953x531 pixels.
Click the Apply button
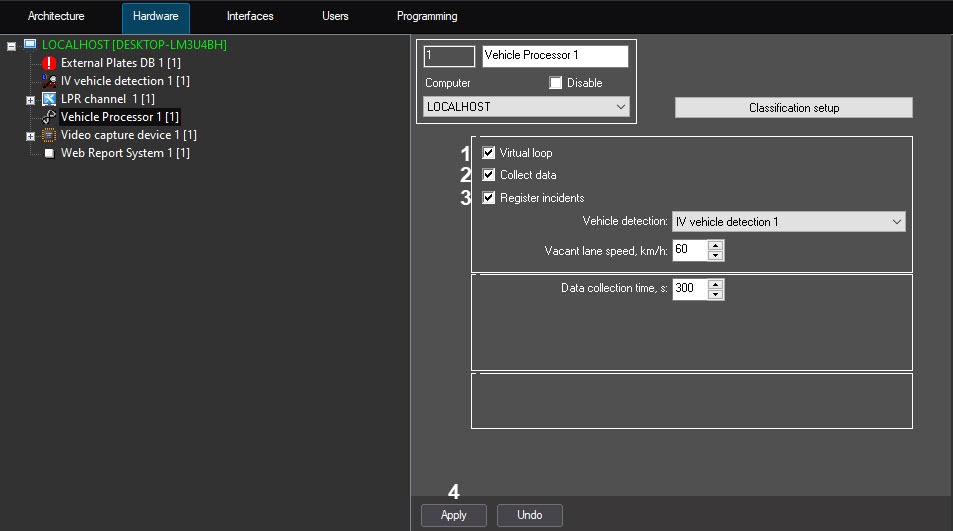(453, 515)
